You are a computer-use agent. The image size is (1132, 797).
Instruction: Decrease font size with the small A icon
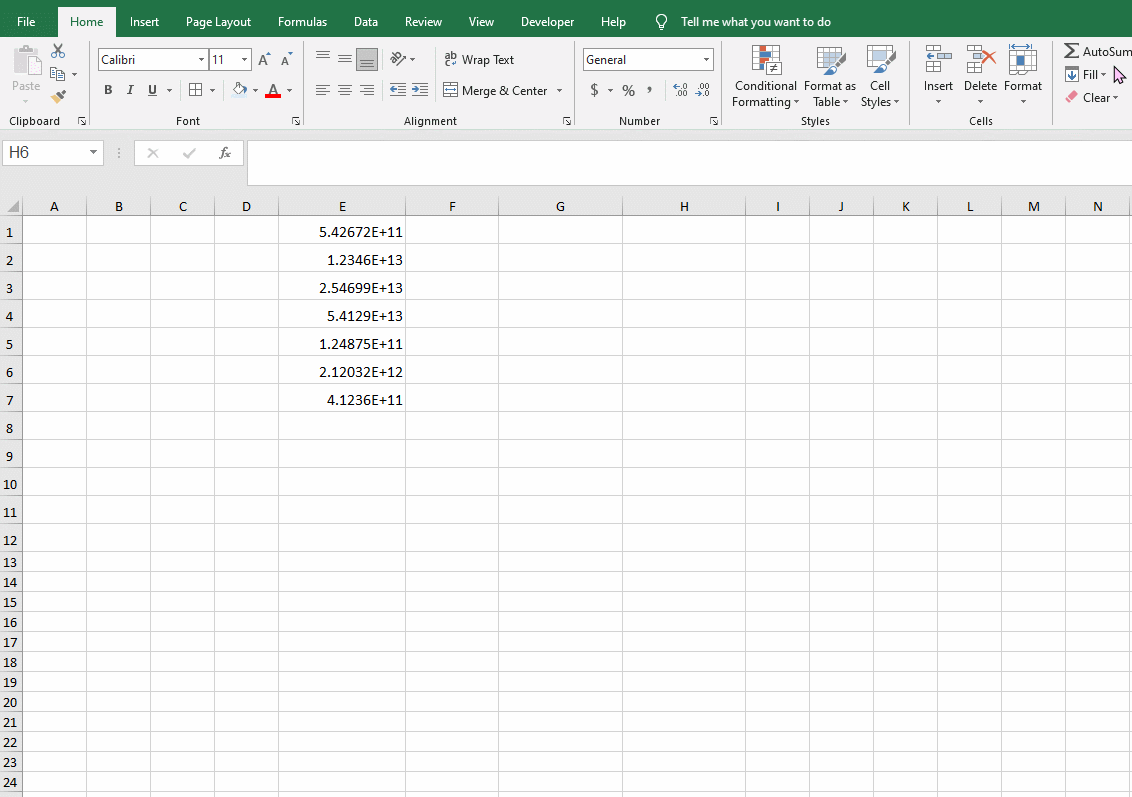coord(287,59)
